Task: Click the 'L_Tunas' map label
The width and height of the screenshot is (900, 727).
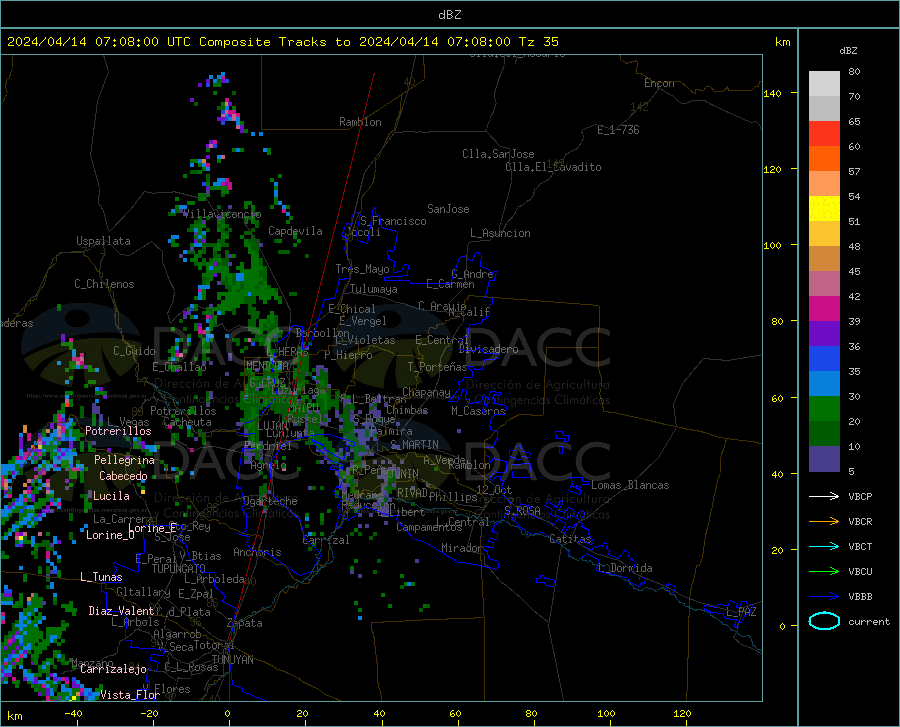Action: coord(101,577)
